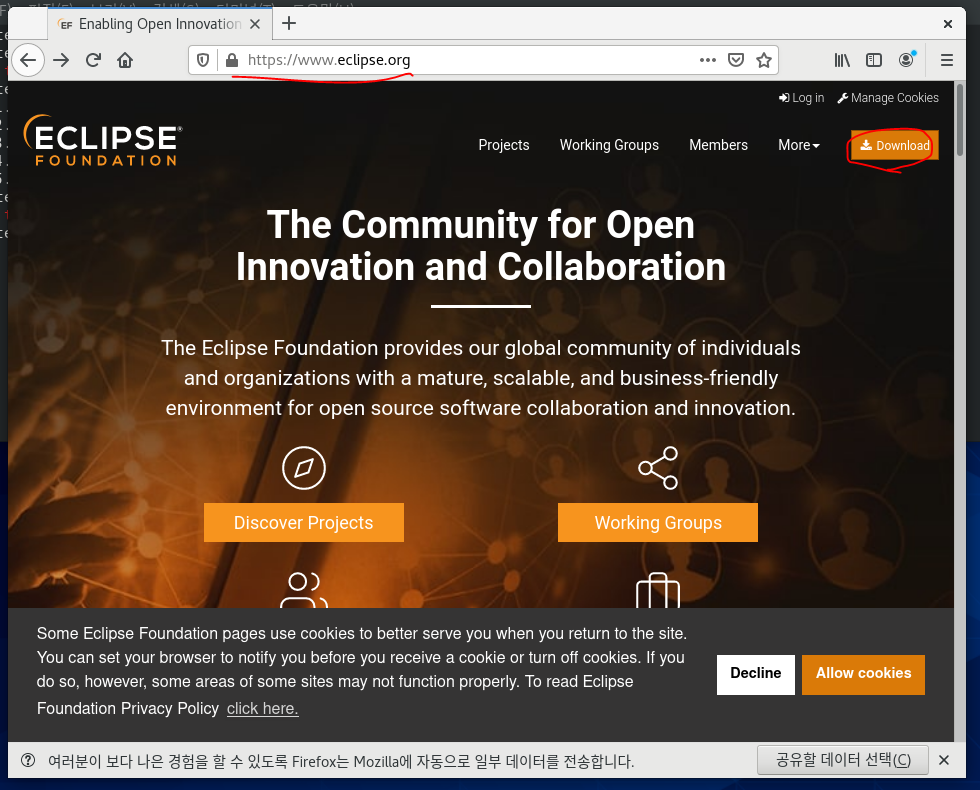Open tracking protection shield icon
This screenshot has height=790, width=980.
[202, 60]
